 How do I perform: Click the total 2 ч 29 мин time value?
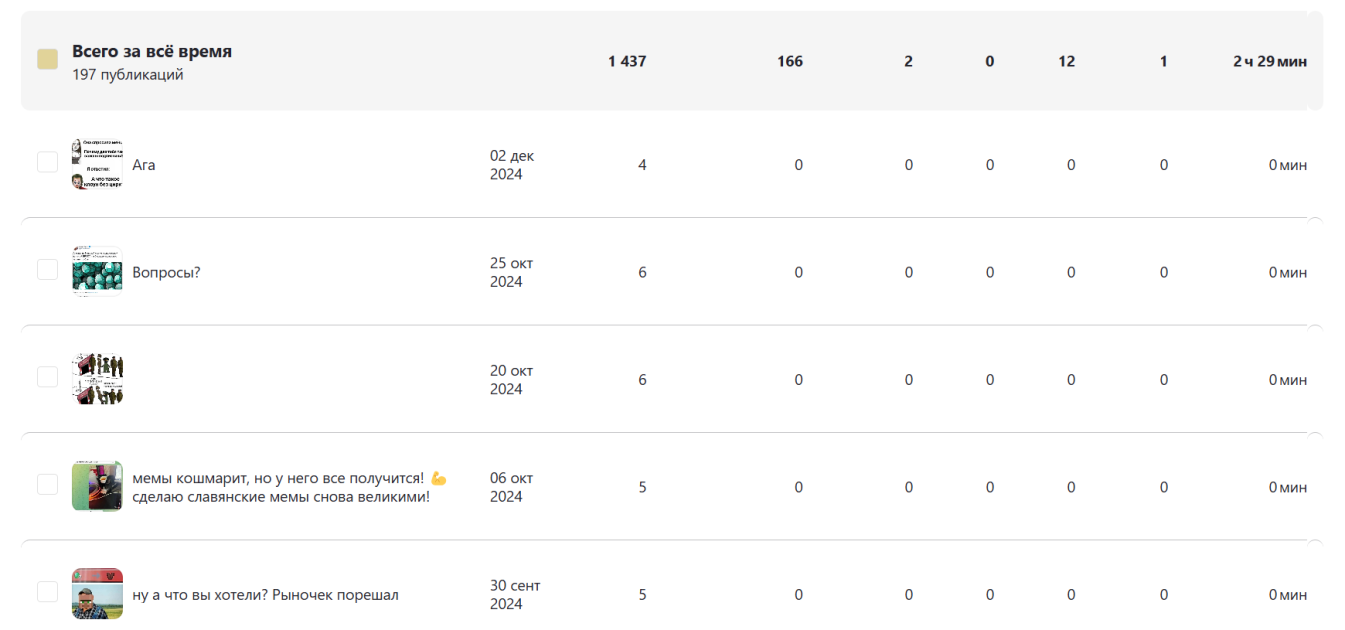point(1270,61)
